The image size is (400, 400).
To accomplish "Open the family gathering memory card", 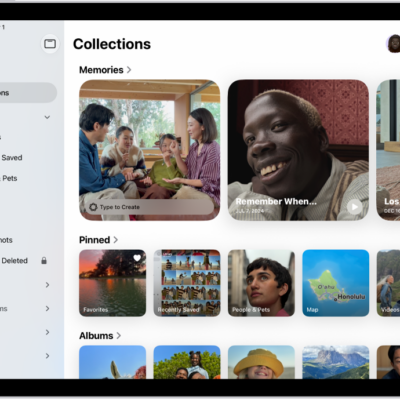I will [149, 150].
